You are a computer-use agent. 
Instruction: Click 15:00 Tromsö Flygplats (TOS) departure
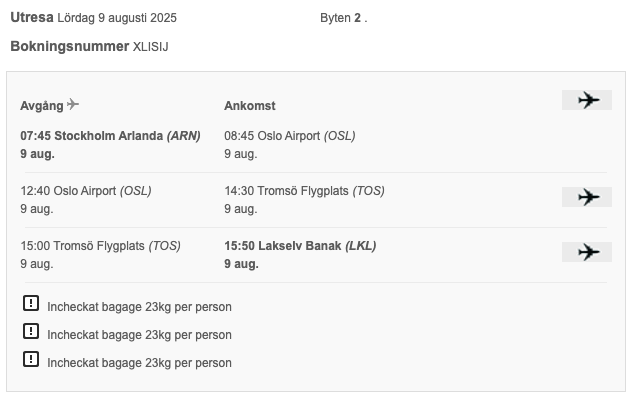coord(101,246)
